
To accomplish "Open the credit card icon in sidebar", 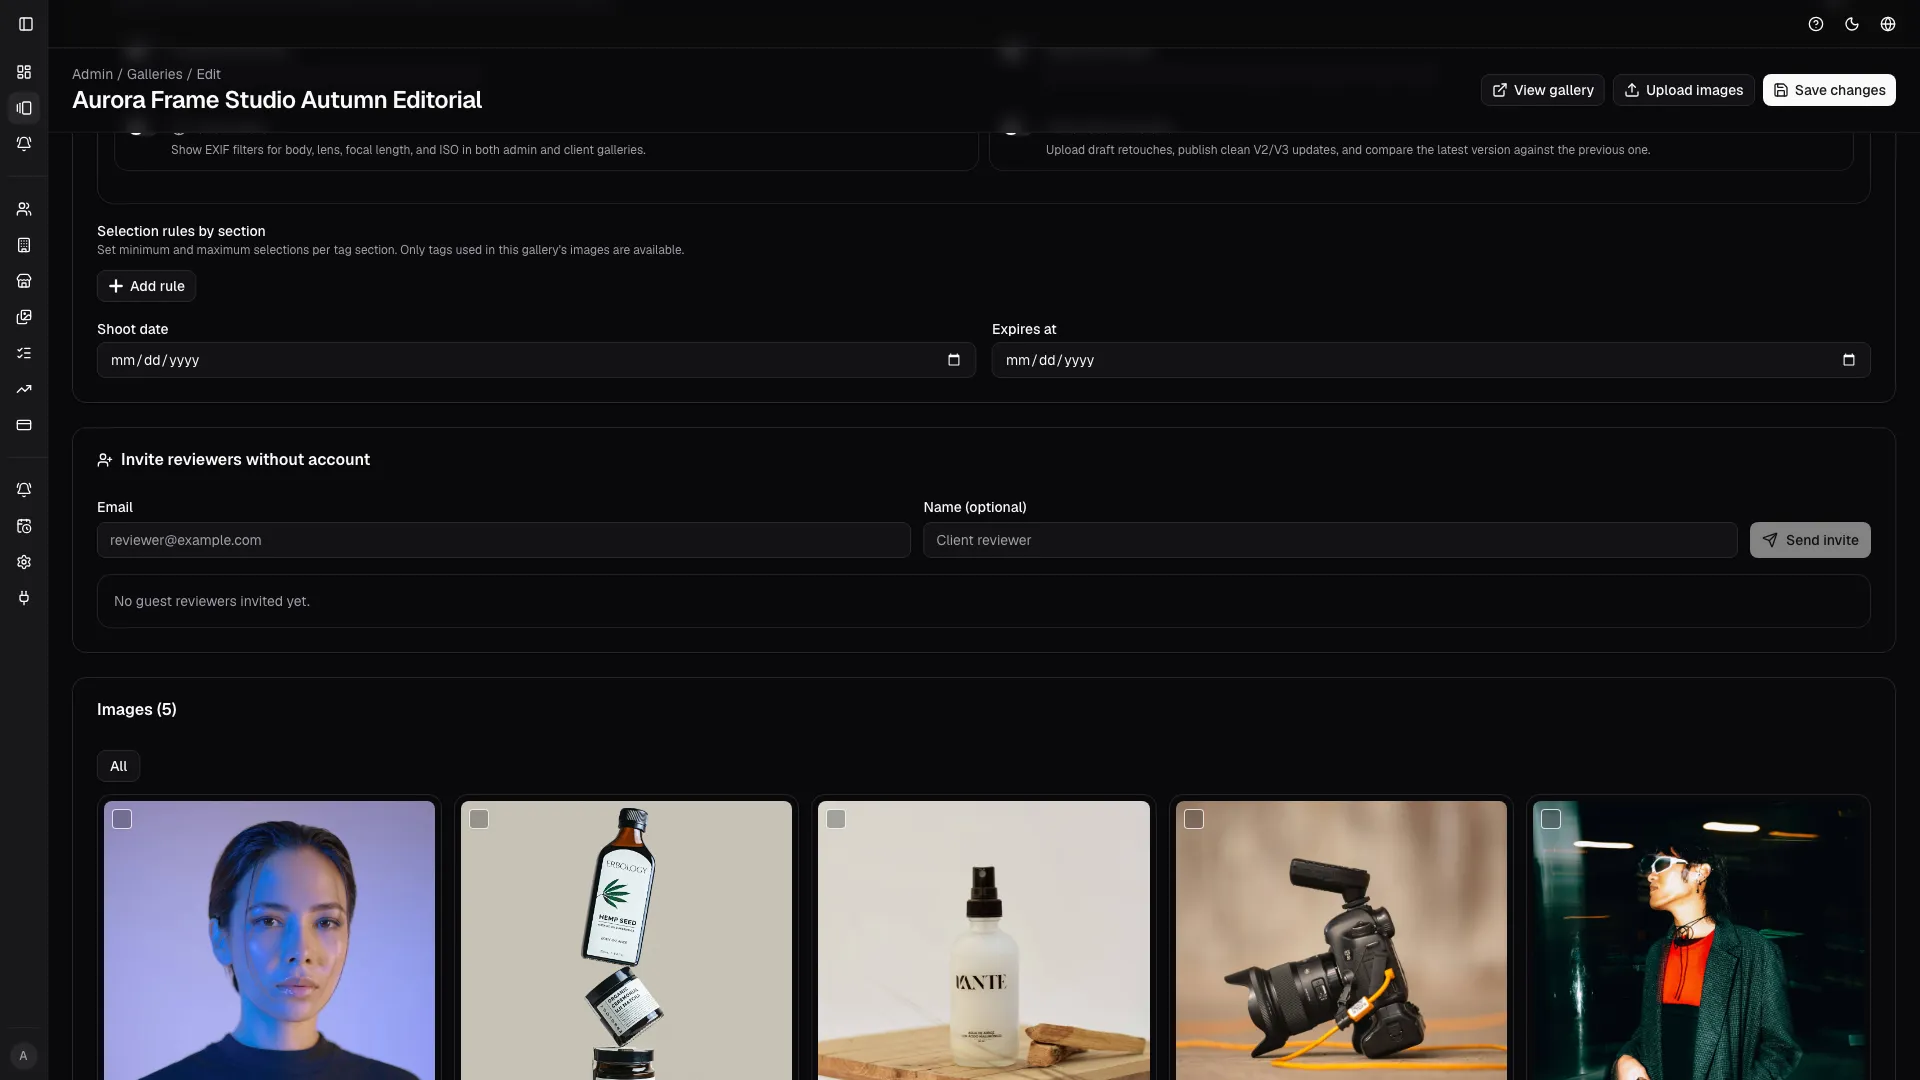I will [x=24, y=425].
